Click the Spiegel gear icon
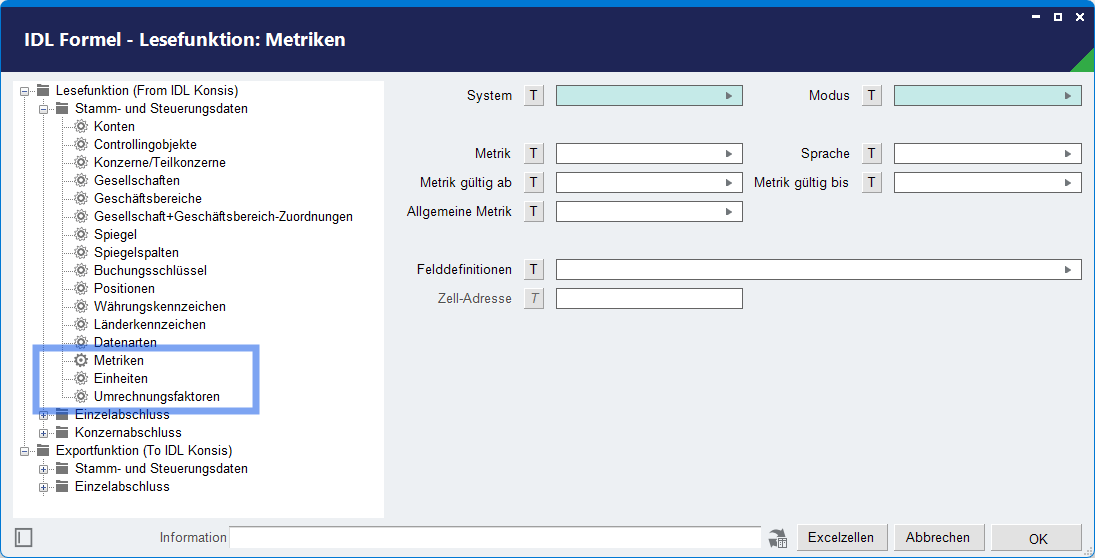1095x558 pixels. click(82, 235)
